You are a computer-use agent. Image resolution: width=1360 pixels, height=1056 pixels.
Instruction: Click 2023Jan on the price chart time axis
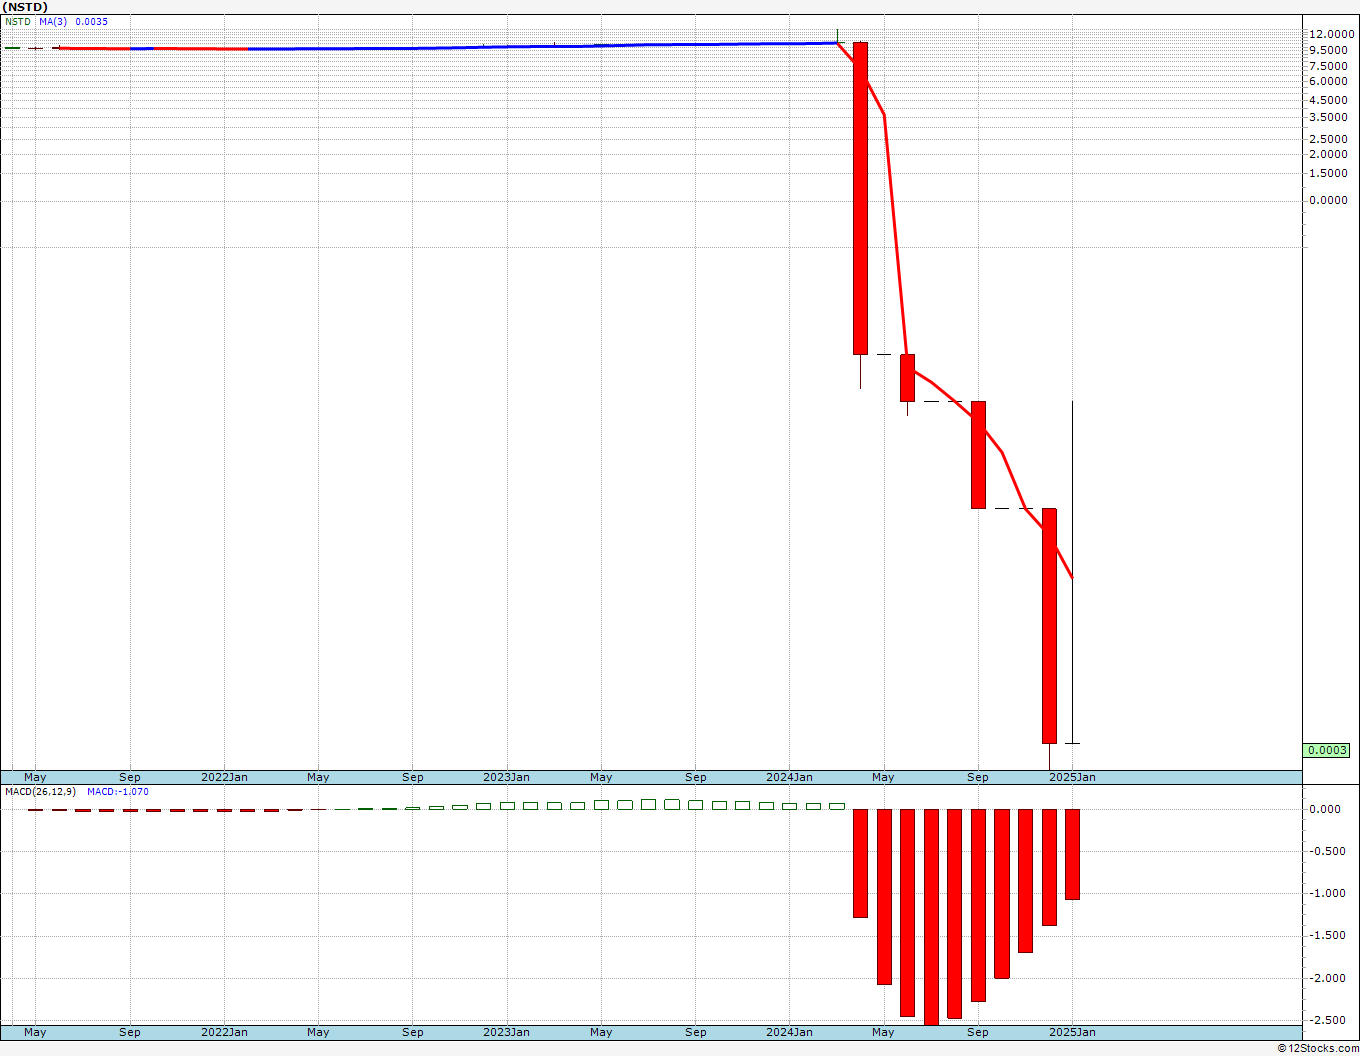coord(507,777)
